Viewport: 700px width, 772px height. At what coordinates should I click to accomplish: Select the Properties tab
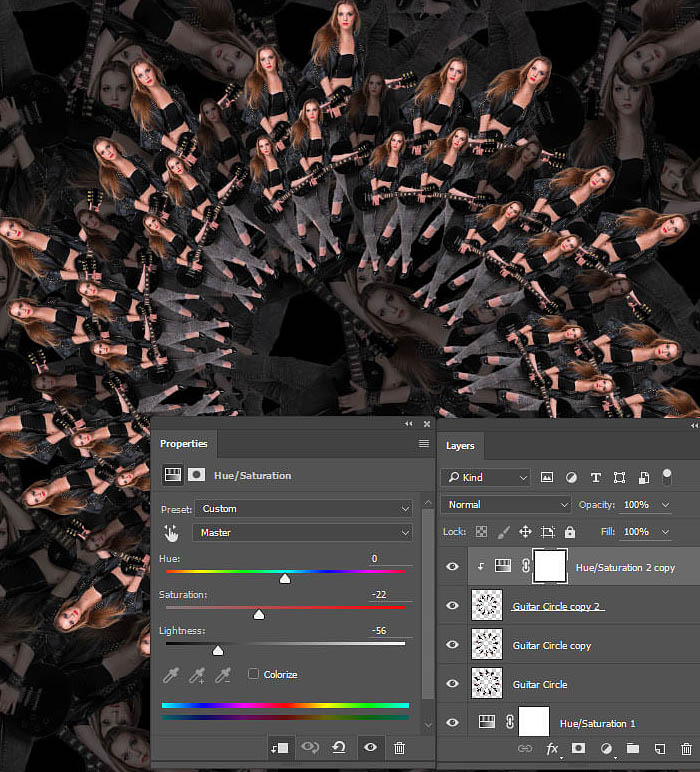[184, 444]
